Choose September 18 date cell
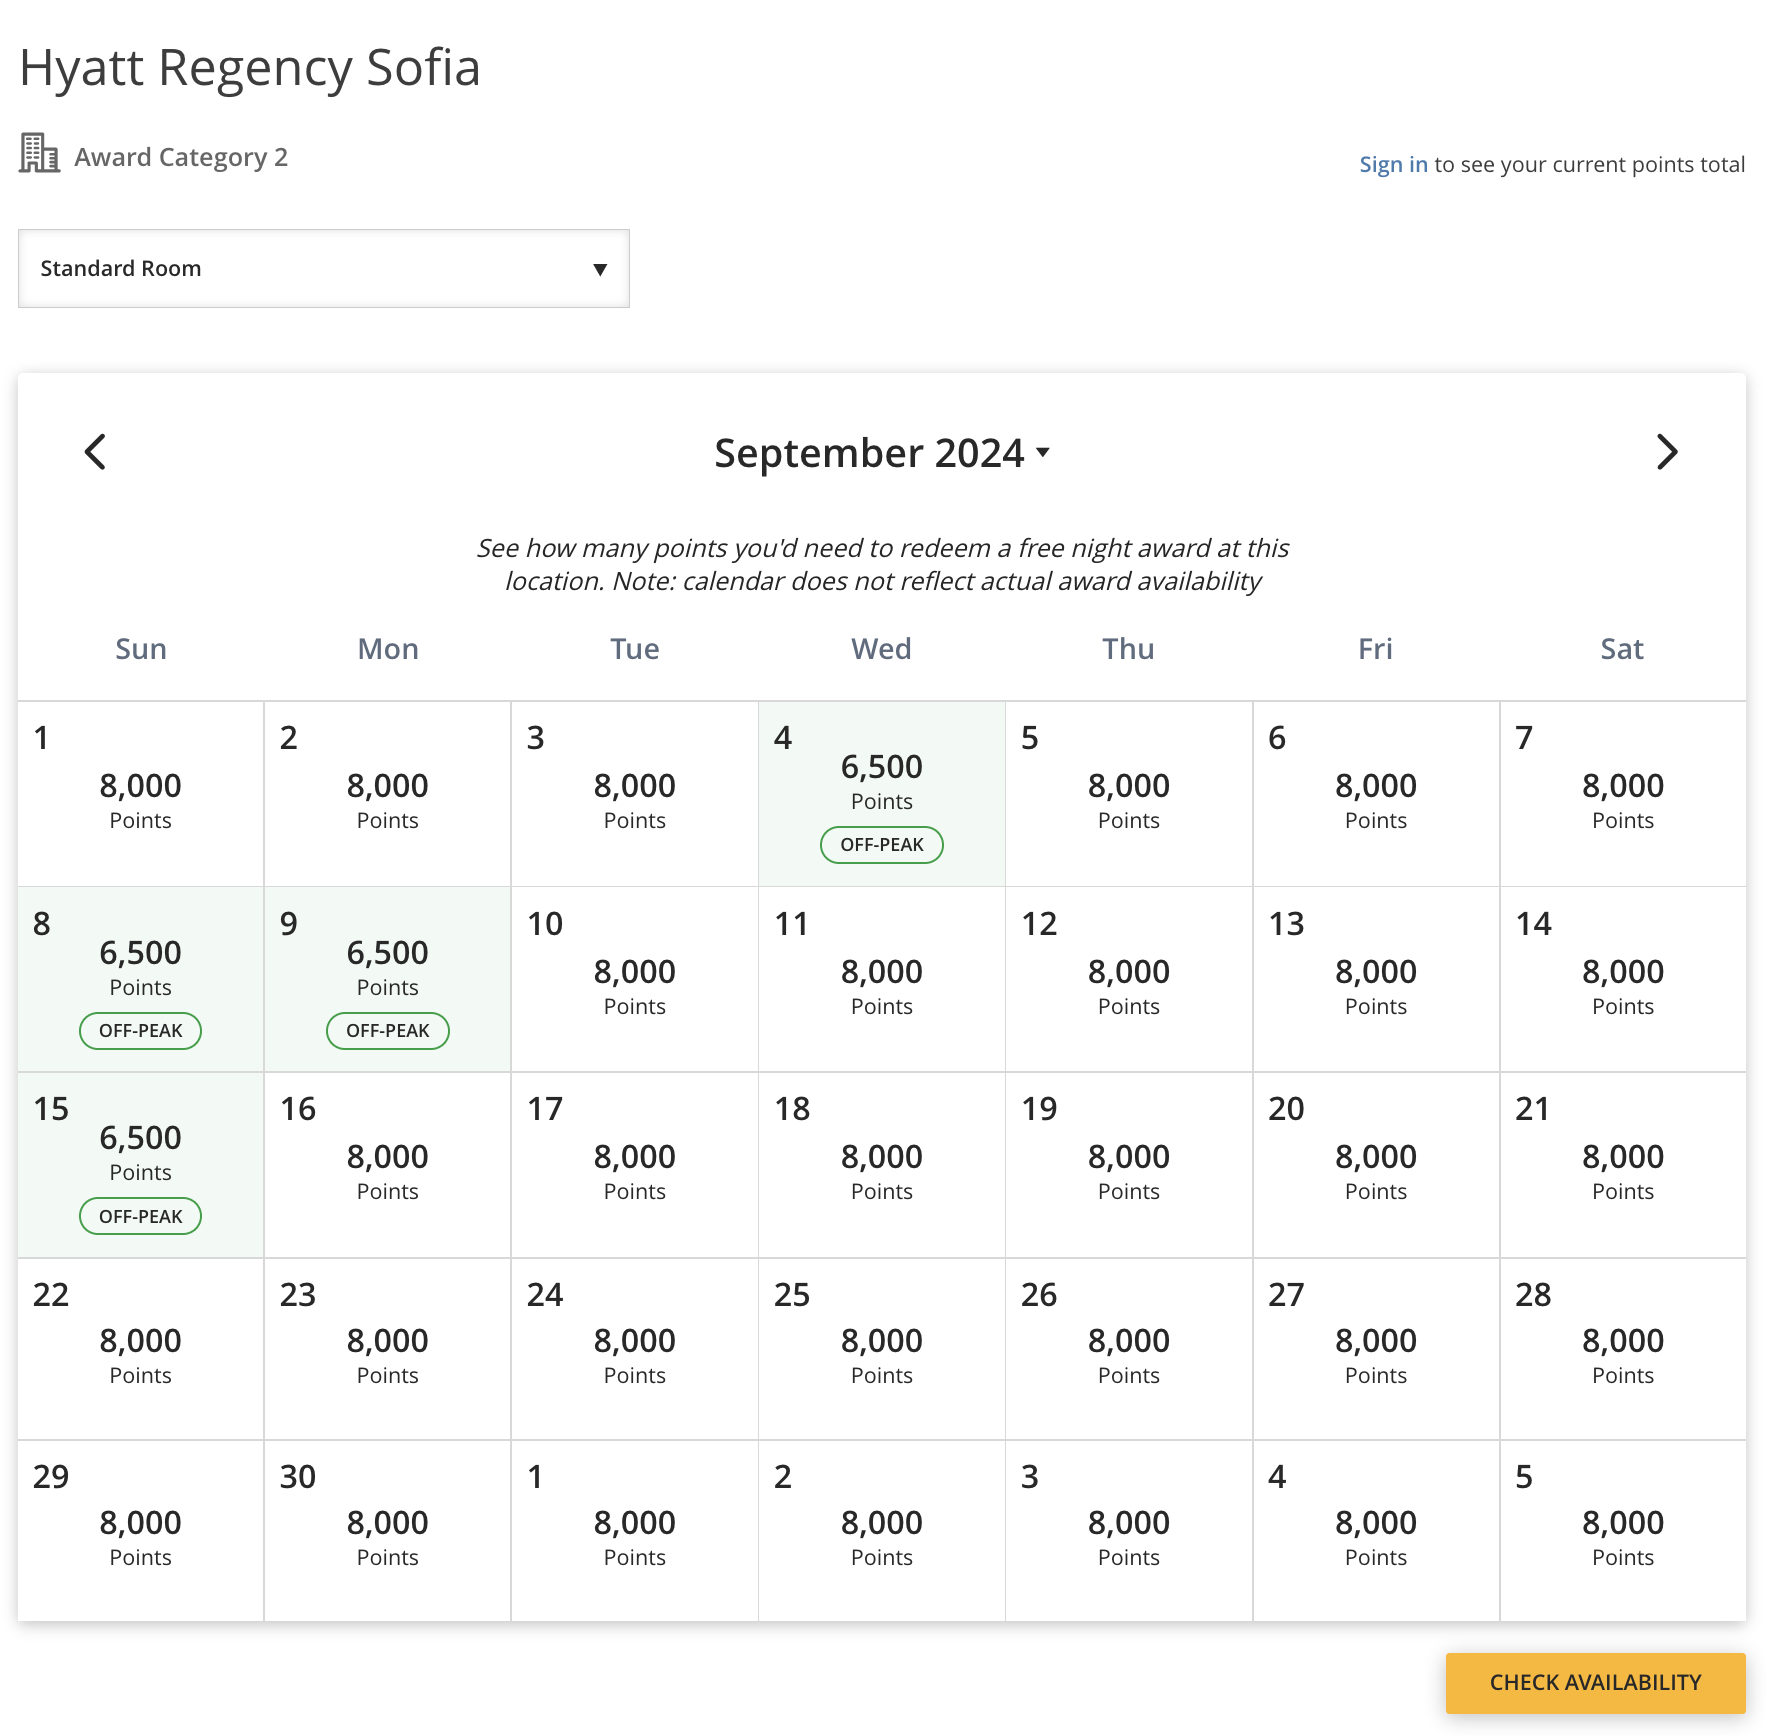Viewport: 1766px width, 1736px height. (882, 1165)
